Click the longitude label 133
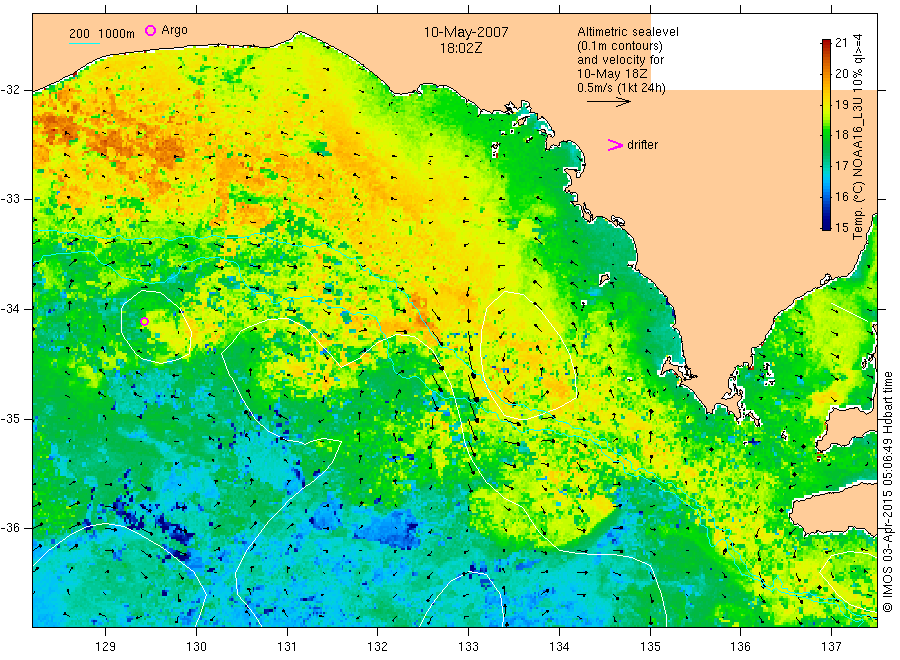Image resolution: width=900 pixels, height=660 pixels. click(x=468, y=647)
